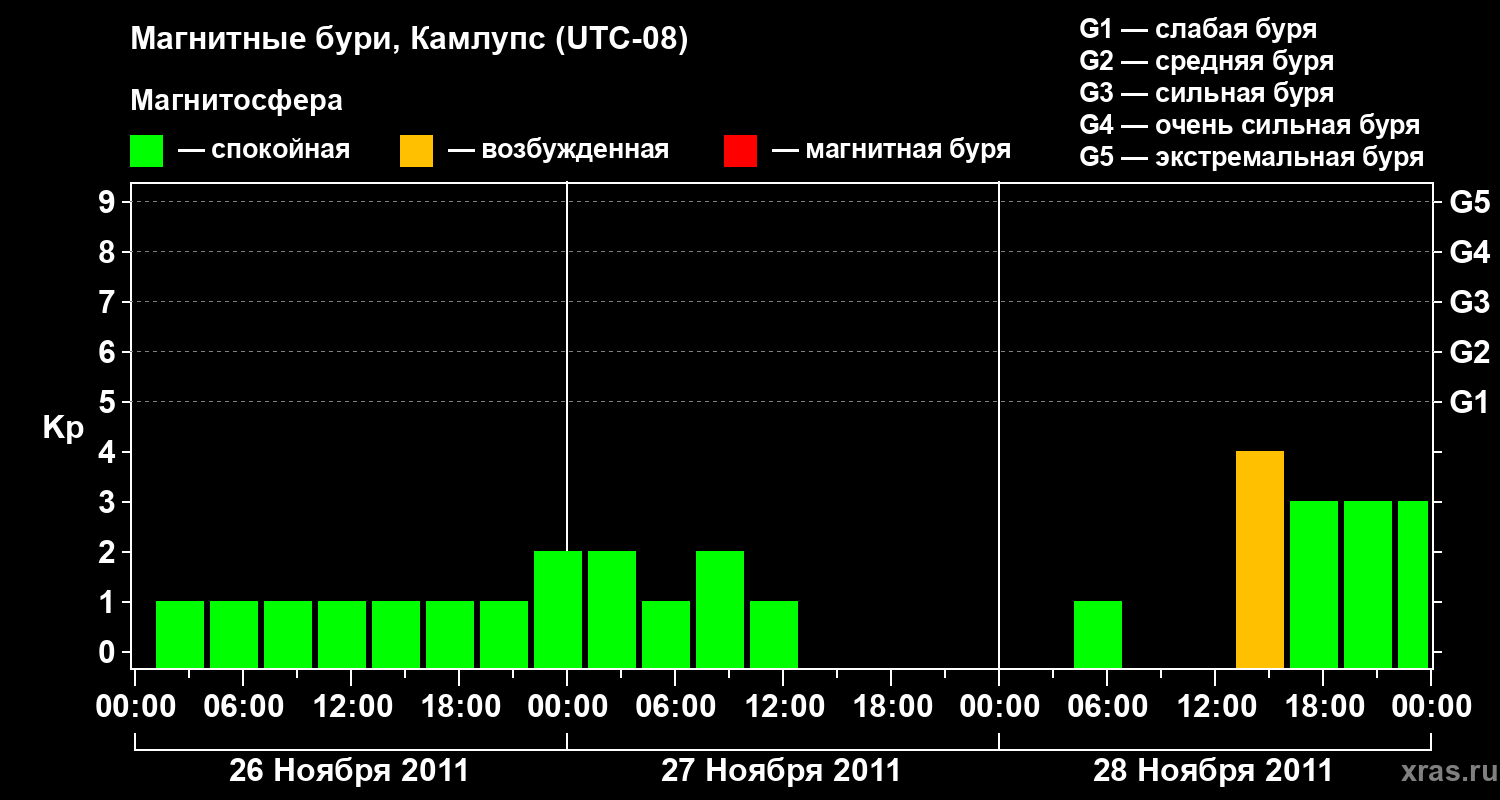Click the '27 Ноября 2011' date label
The image size is (1500, 800).
tap(781, 770)
